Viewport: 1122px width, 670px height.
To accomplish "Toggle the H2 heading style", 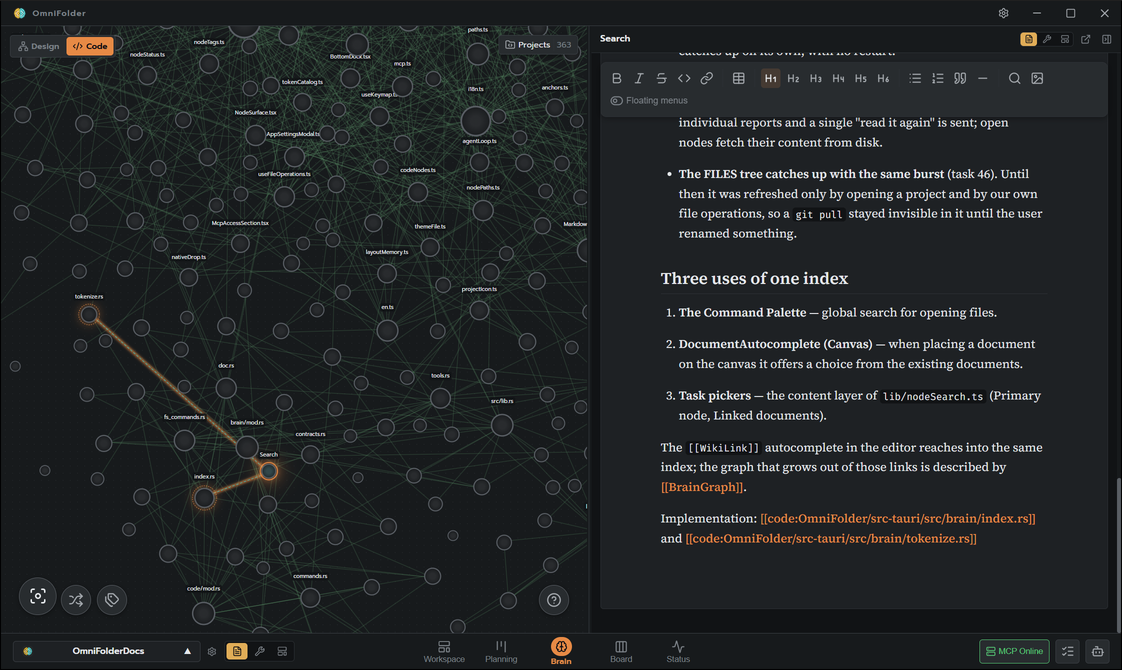I will click(793, 78).
